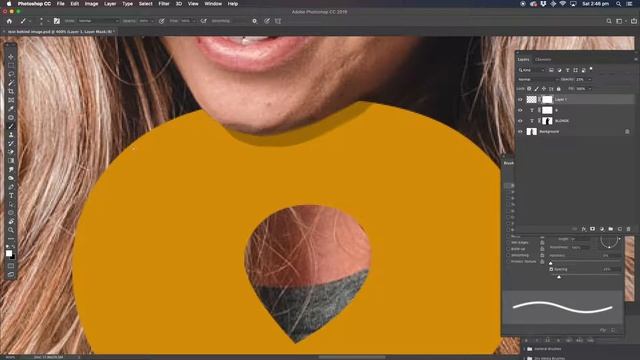Click the brush angle dial control
The width and height of the screenshot is (640, 360).
[x=609, y=241]
